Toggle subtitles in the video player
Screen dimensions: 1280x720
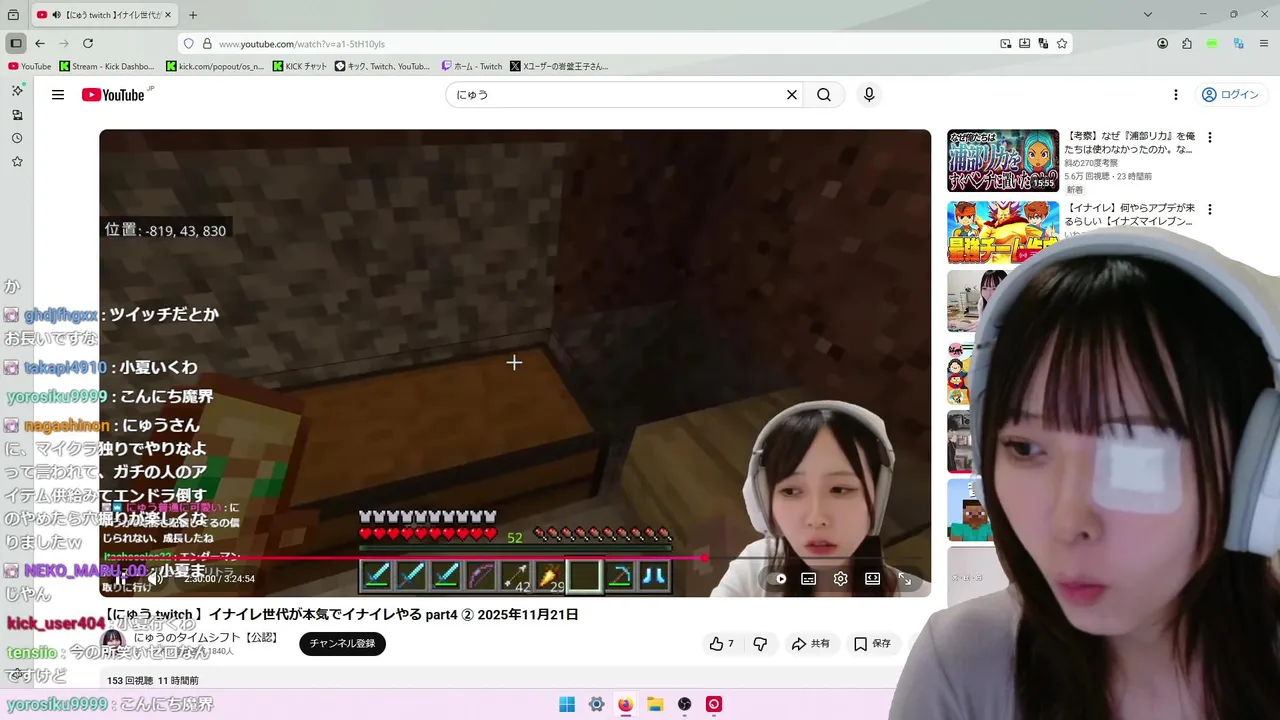pos(809,579)
